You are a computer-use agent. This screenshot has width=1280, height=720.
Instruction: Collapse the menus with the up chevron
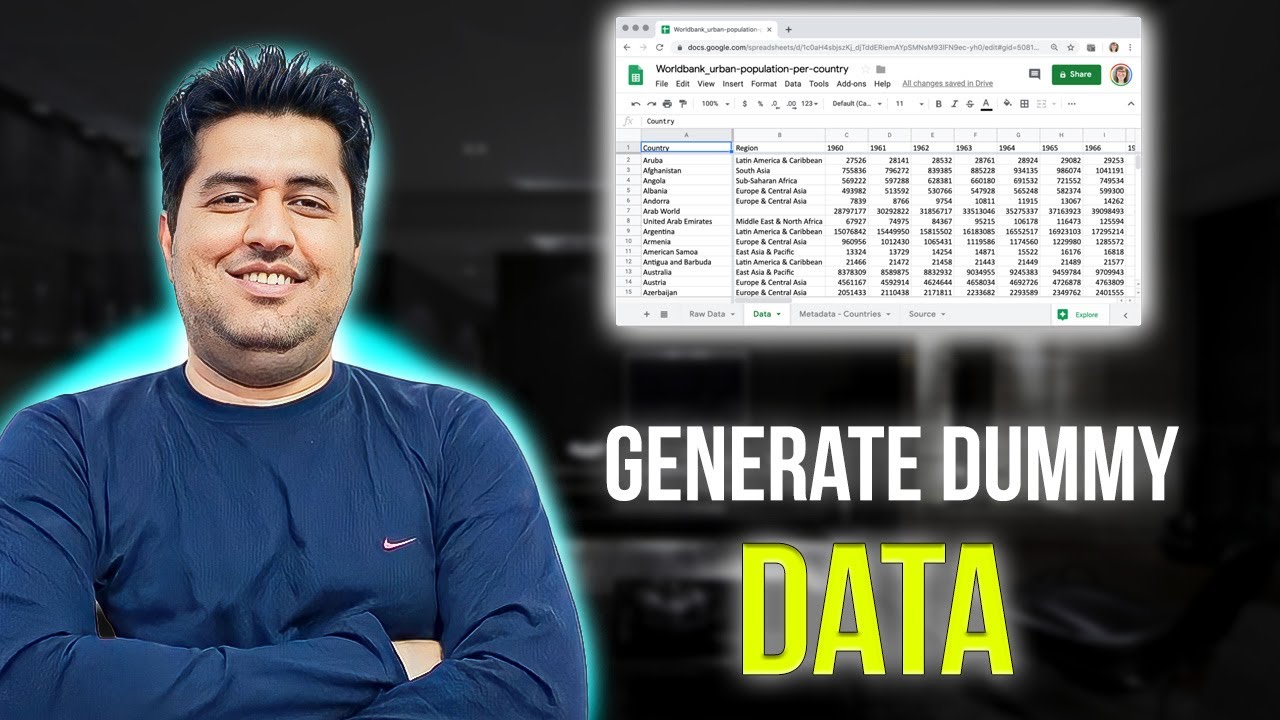pyautogui.click(x=1131, y=104)
